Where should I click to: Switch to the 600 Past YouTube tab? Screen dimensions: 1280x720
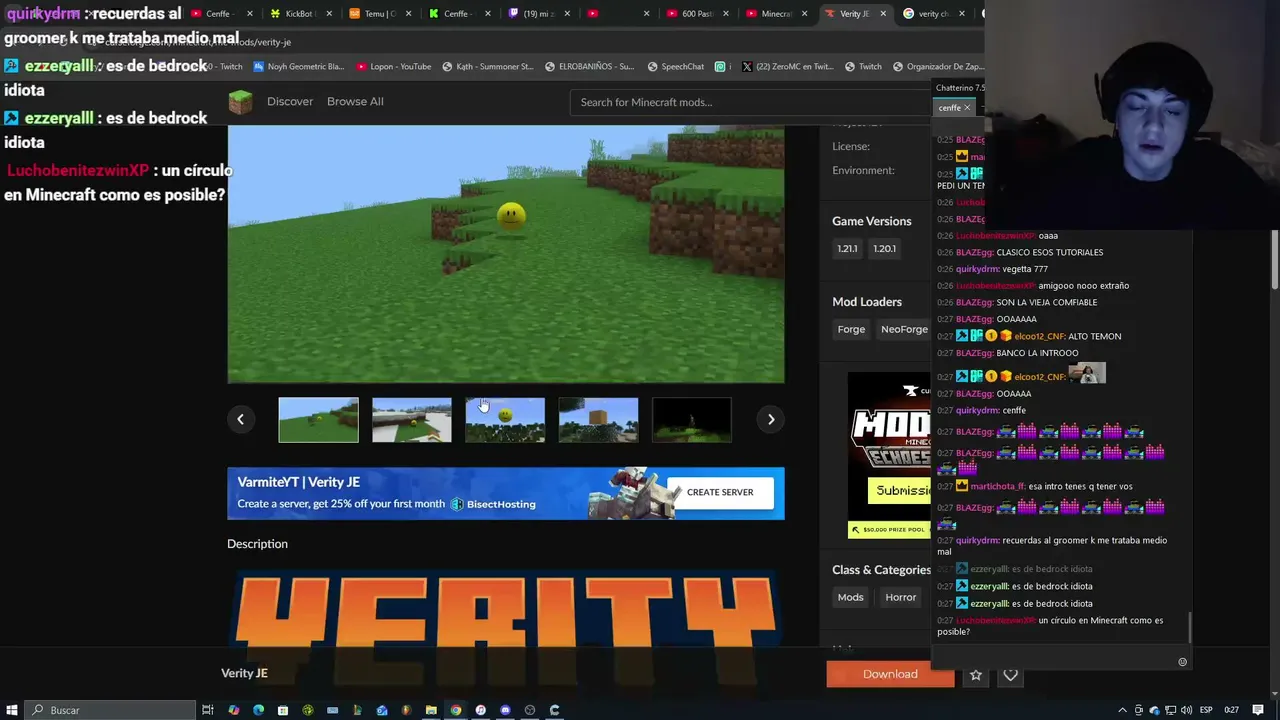tap(697, 14)
